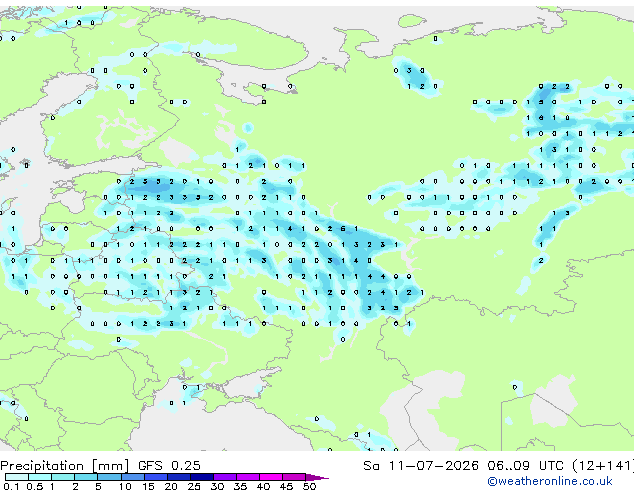Click the "25" legend scale label
The image size is (634, 490).
194,486
